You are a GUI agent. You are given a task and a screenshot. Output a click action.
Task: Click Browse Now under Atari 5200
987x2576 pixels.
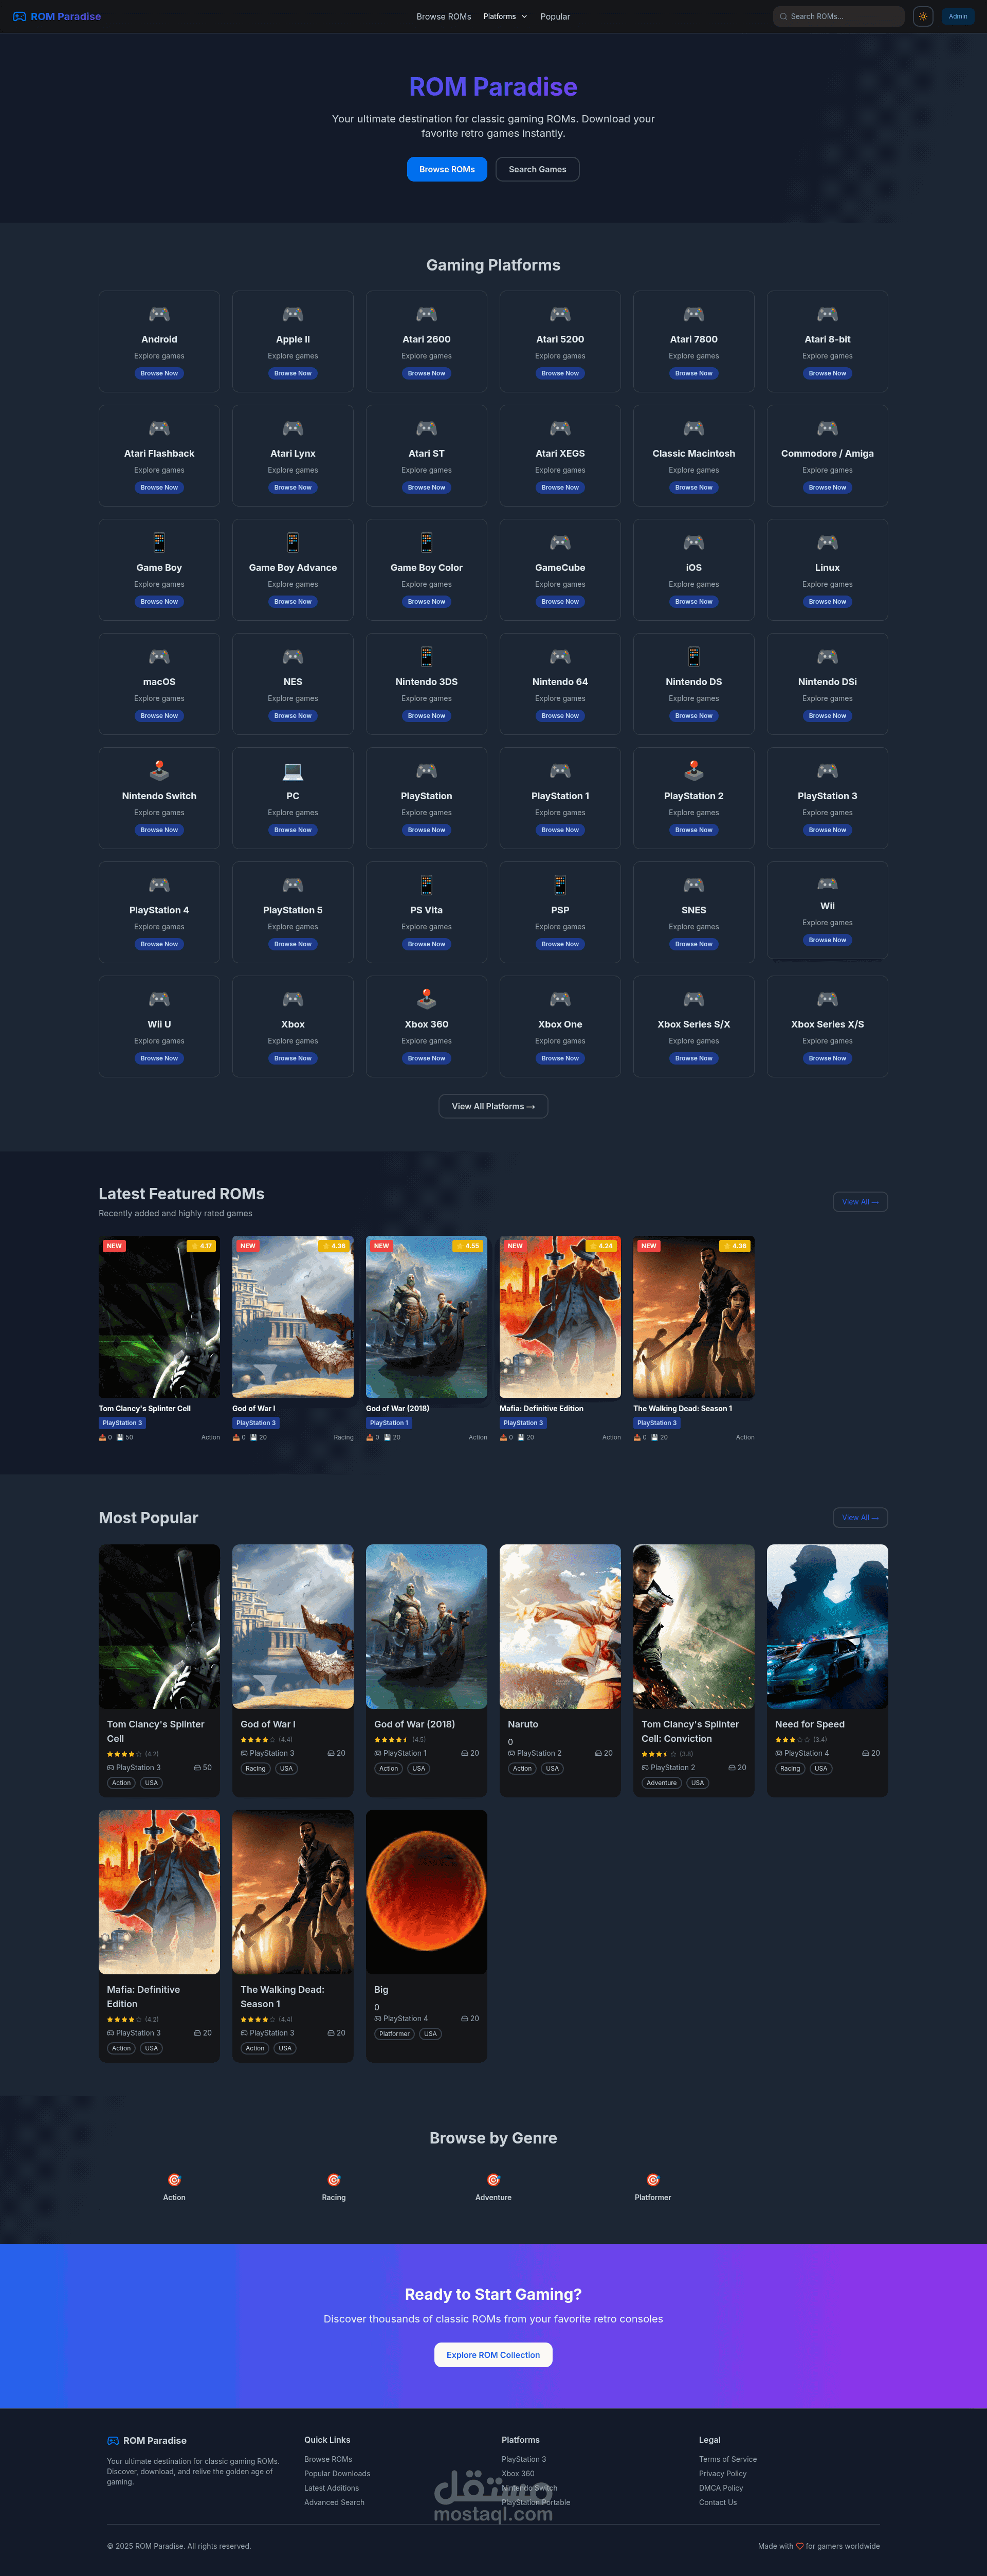pyautogui.click(x=560, y=374)
